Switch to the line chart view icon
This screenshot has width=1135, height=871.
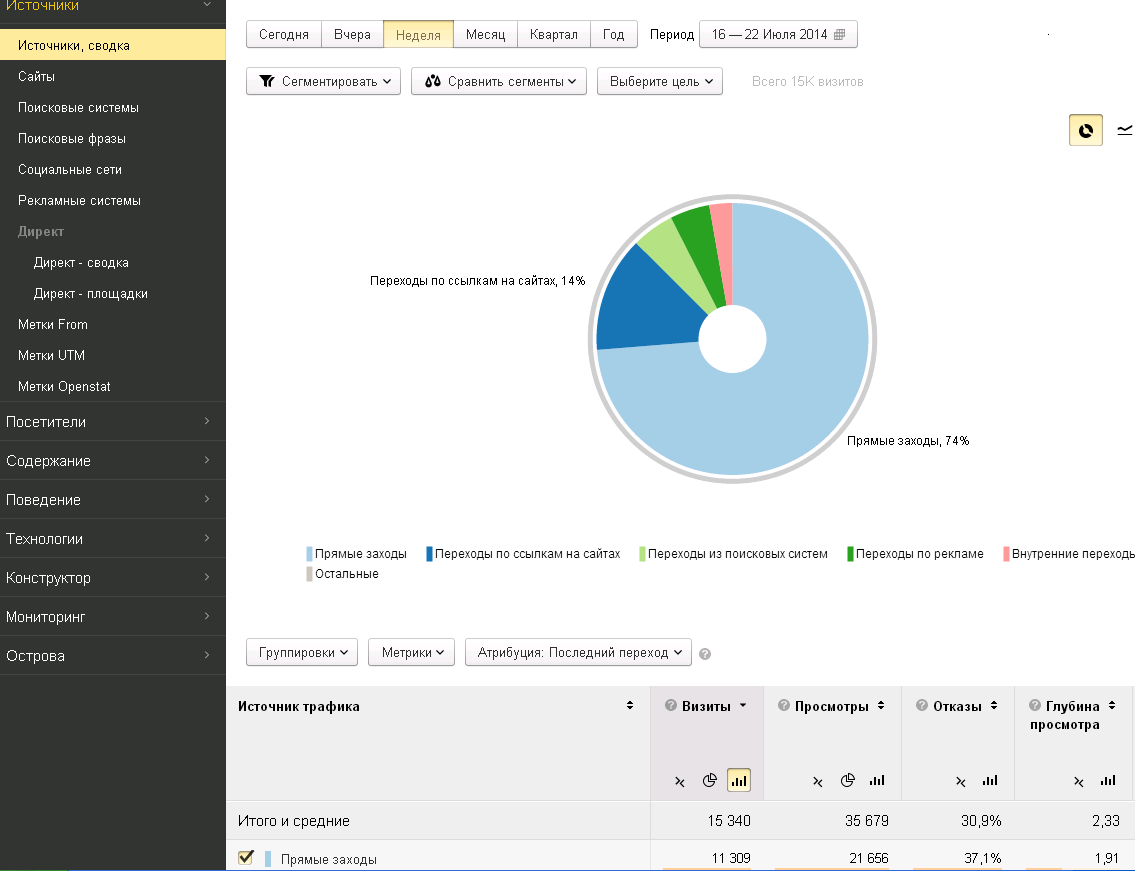pyautogui.click(x=1125, y=130)
